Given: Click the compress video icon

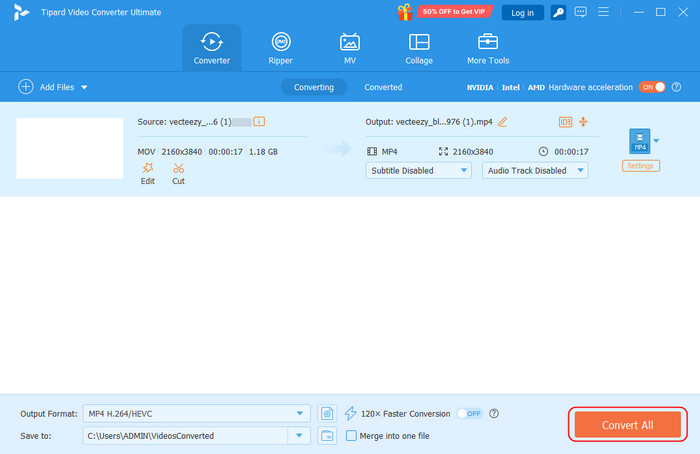Looking at the screenshot, I should coord(583,122).
